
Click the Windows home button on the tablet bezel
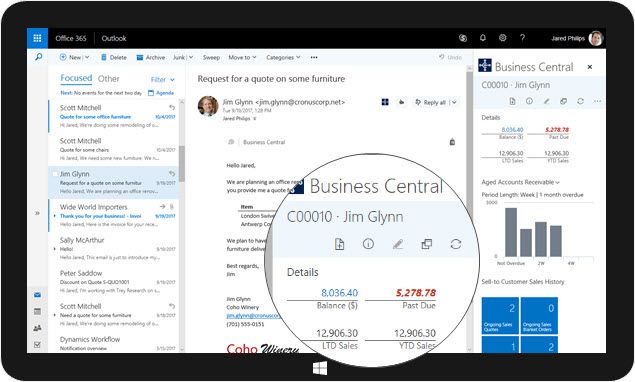point(320,368)
